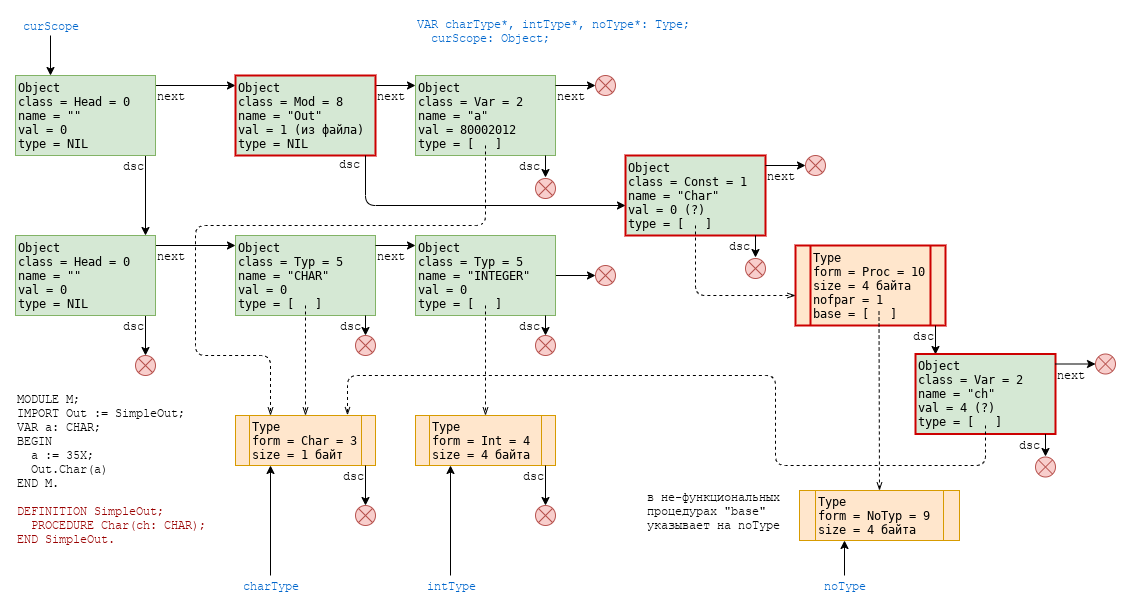Screen dimensions: 1131x611
Task: Click the nil circle below Var "a" dsc
Action: coord(545,188)
